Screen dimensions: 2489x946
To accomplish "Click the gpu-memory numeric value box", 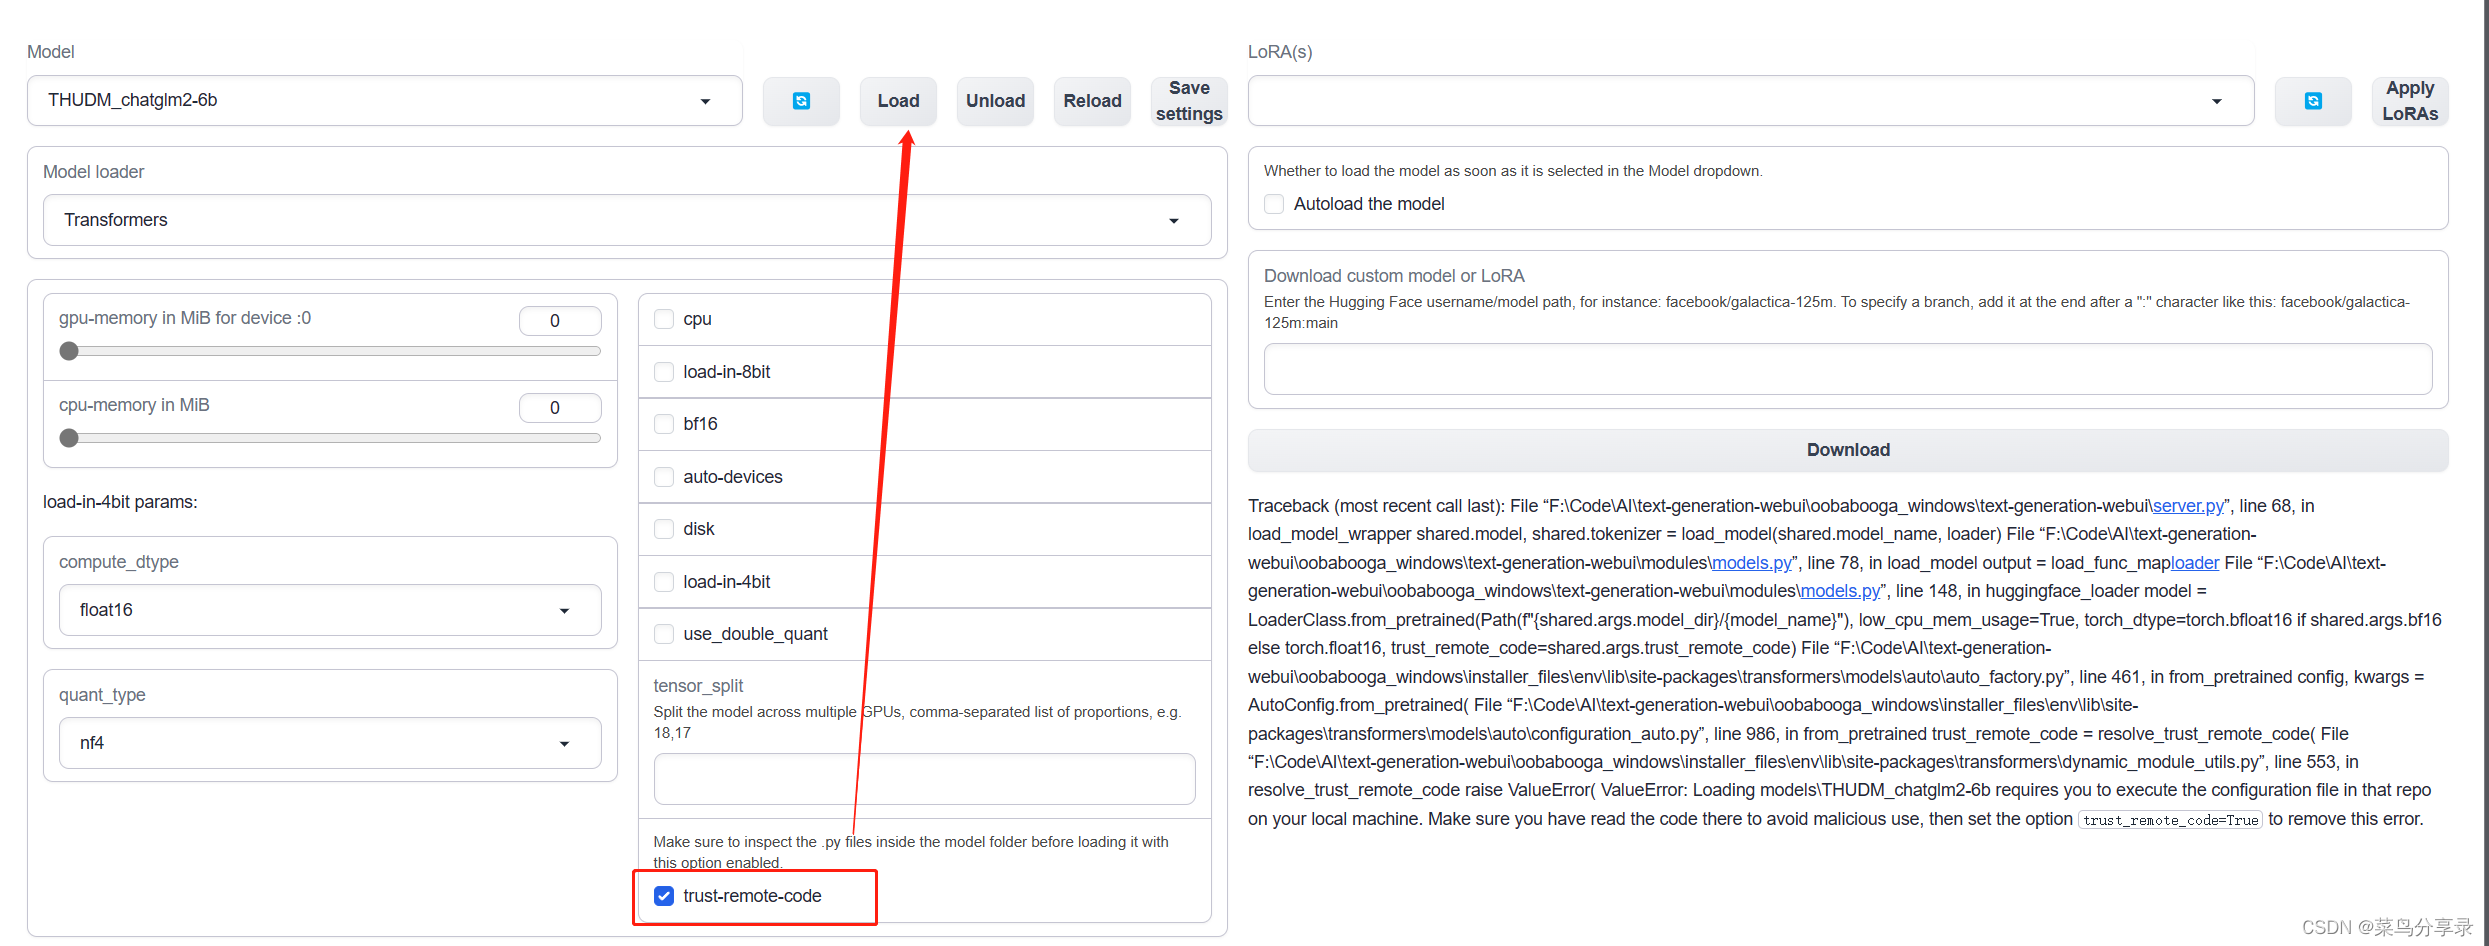I will 560,321.
